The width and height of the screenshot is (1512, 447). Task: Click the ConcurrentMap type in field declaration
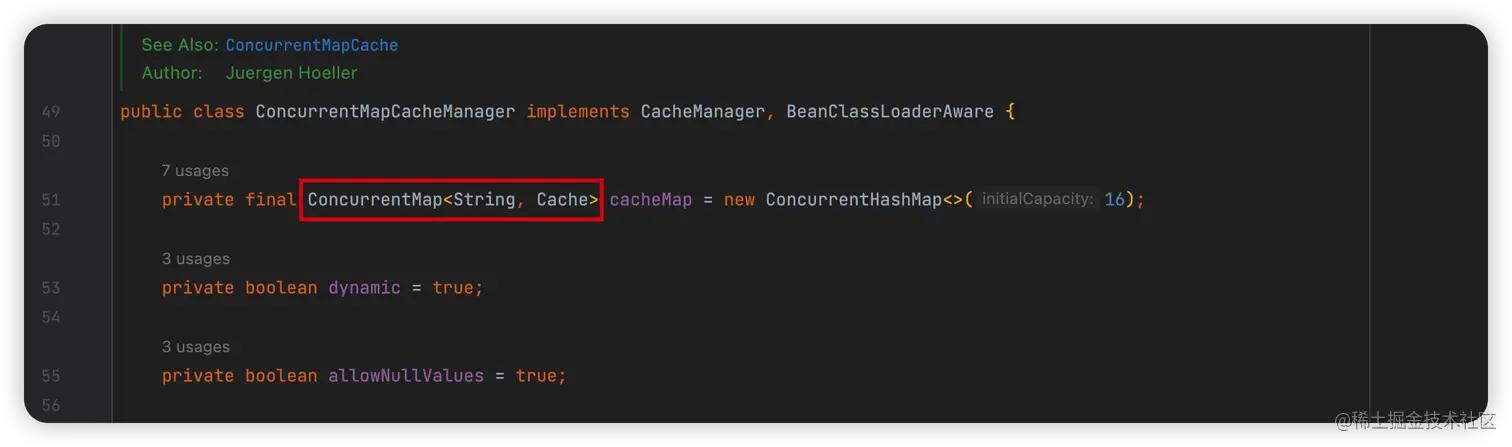pyautogui.click(x=374, y=200)
